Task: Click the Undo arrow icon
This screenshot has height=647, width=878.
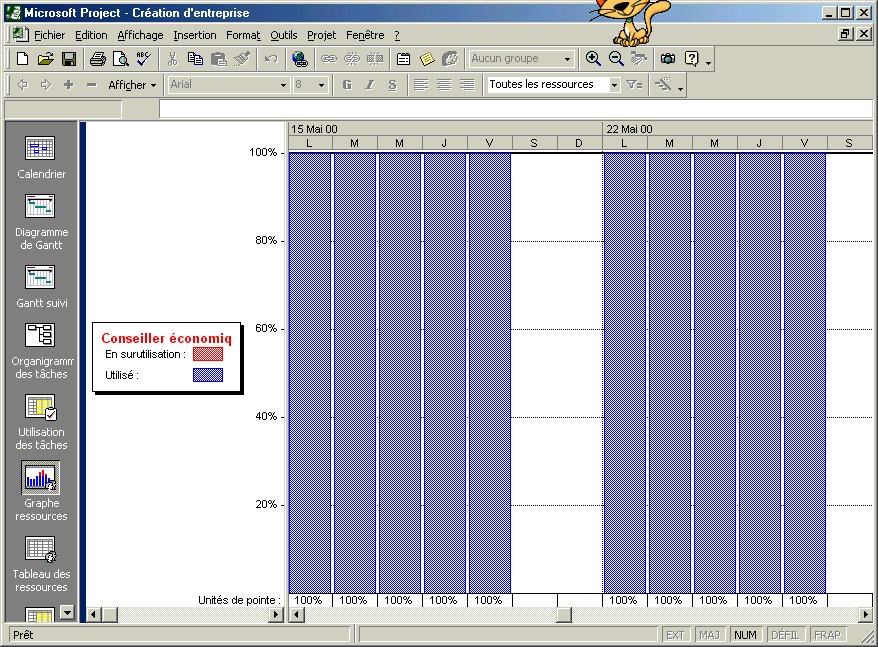Action: click(x=271, y=59)
